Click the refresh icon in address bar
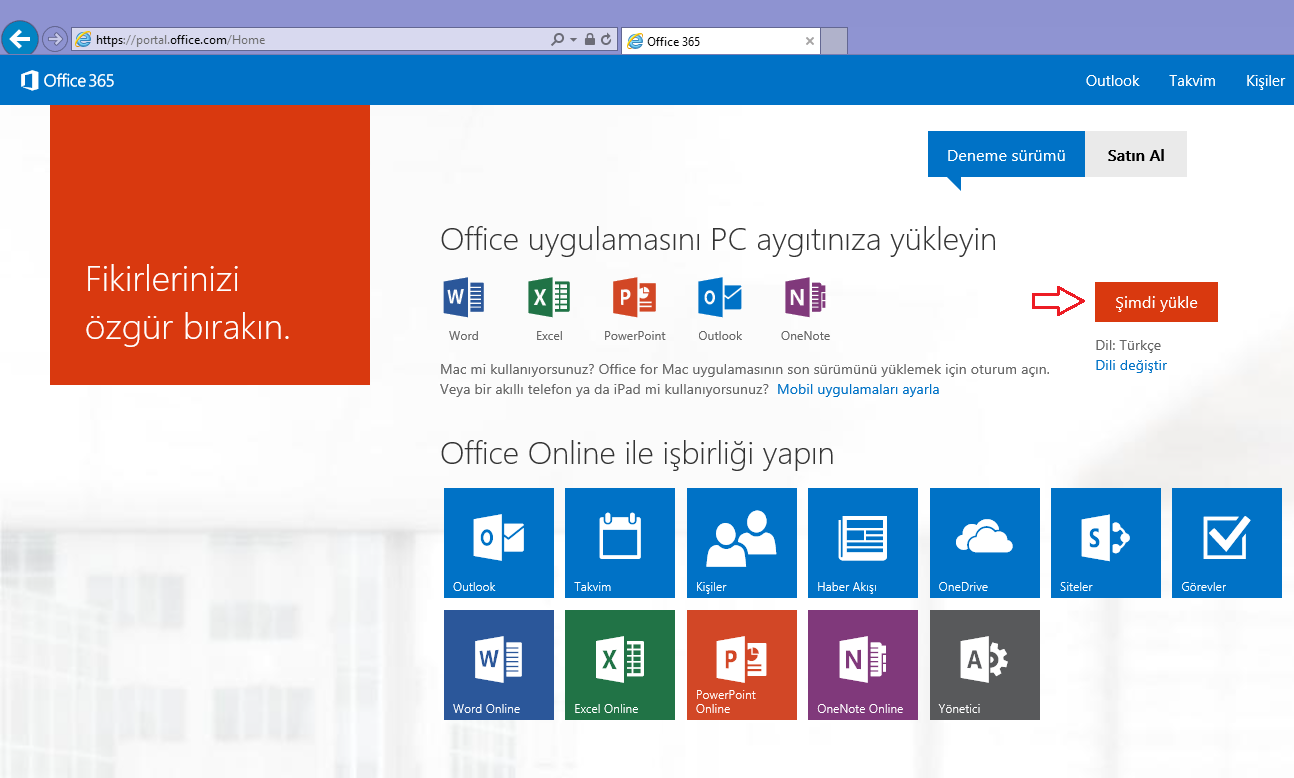 [x=606, y=40]
